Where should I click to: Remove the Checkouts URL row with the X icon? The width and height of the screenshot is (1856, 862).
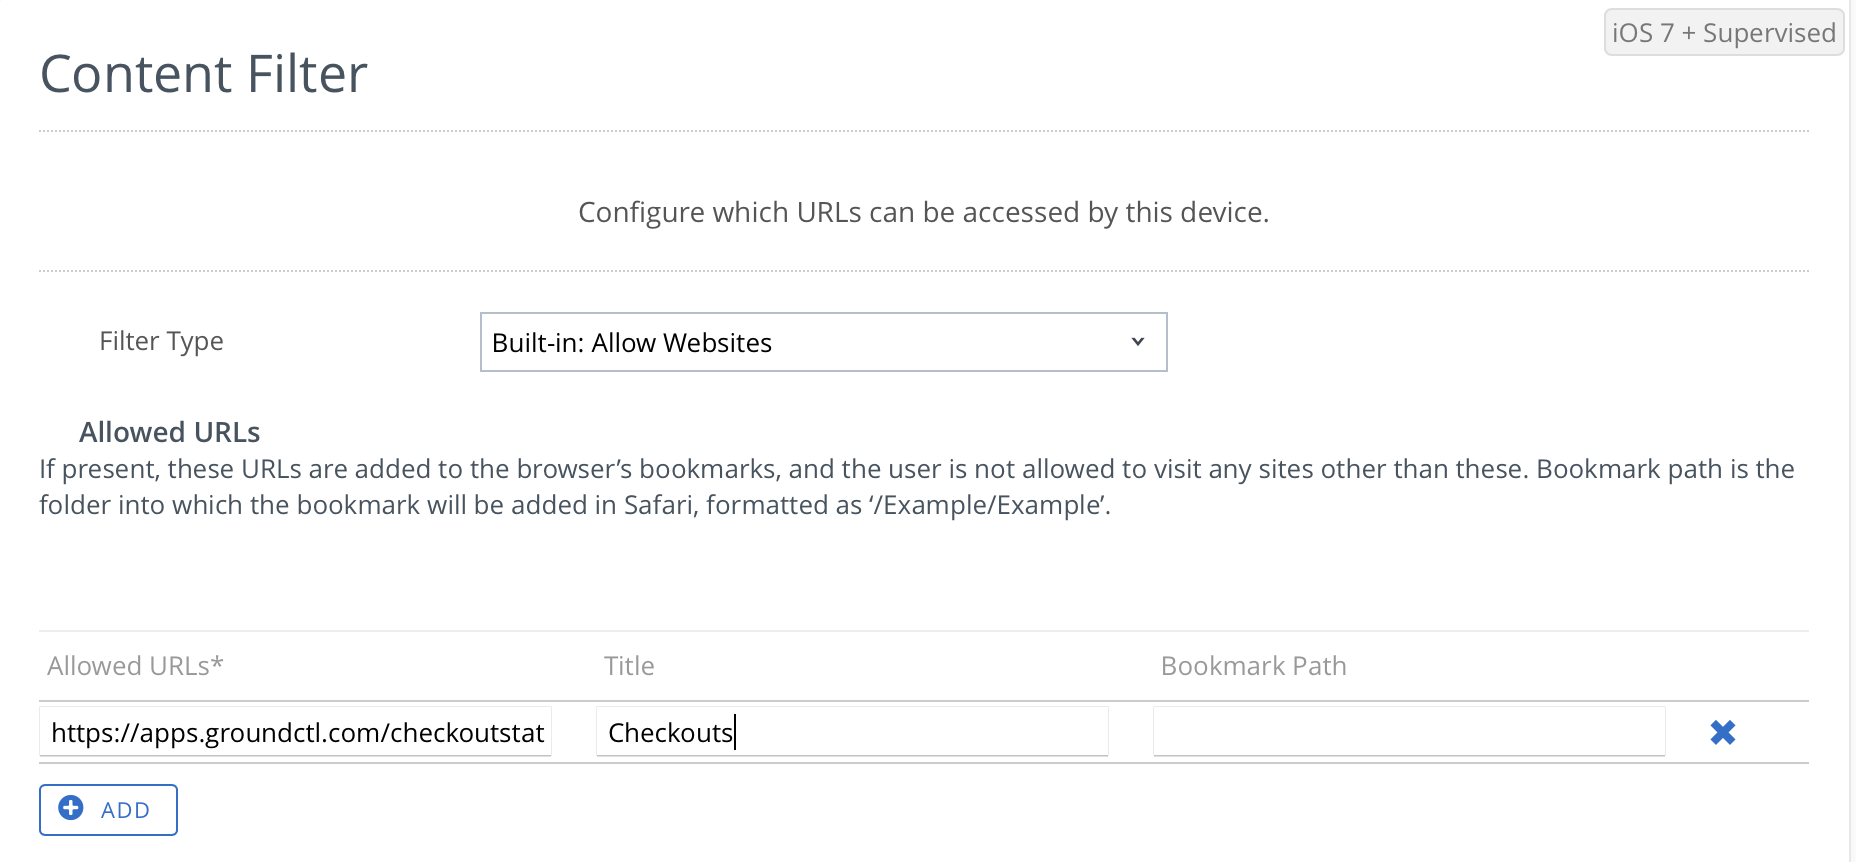[x=1722, y=732]
